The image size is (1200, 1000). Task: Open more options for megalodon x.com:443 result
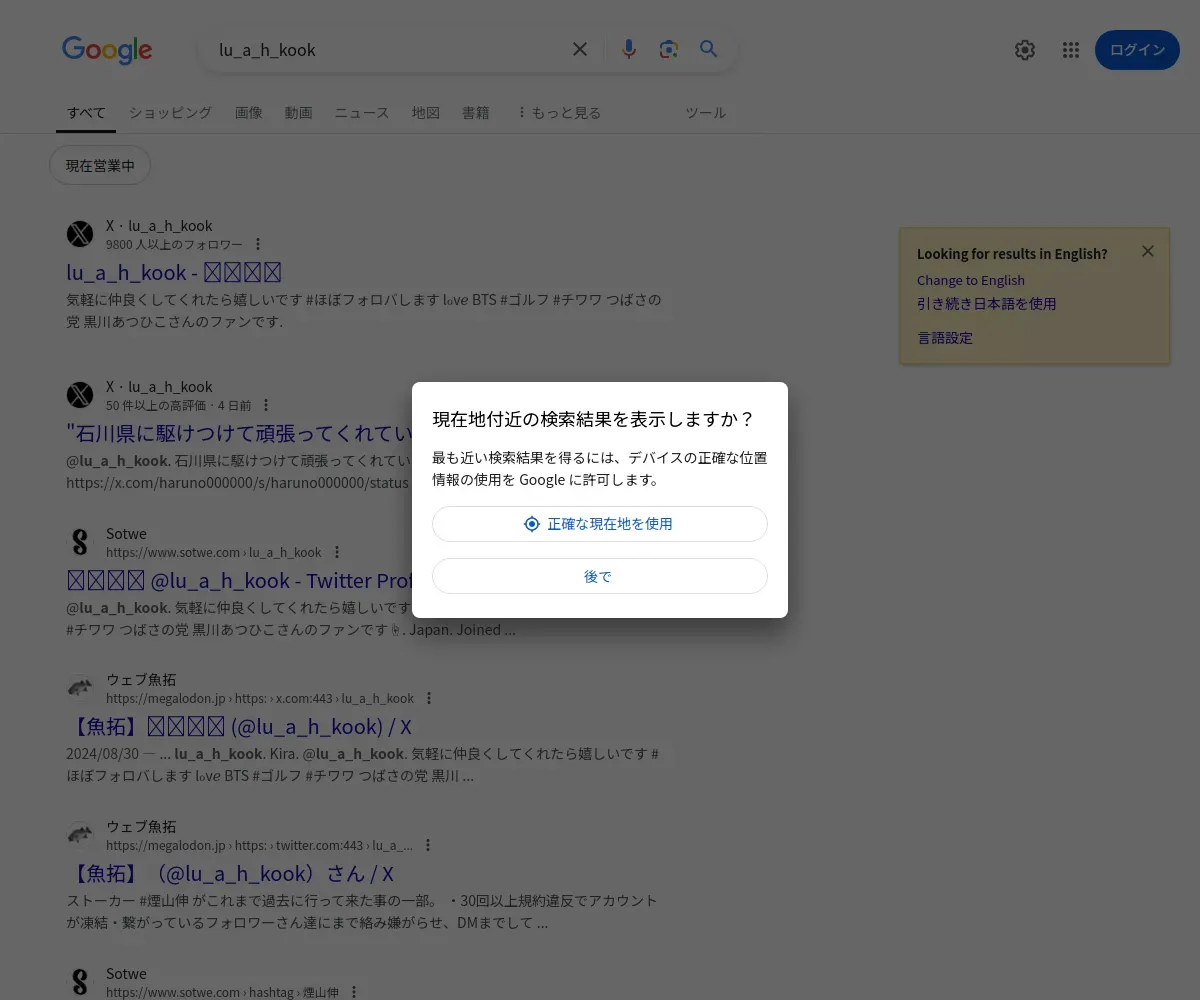(x=429, y=698)
